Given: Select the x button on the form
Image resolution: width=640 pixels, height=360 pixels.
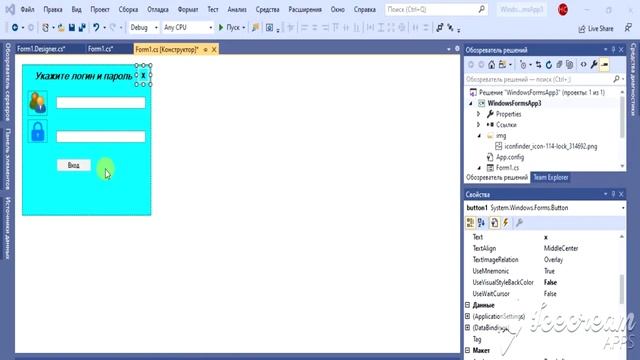Looking at the screenshot, I should coord(143,75).
